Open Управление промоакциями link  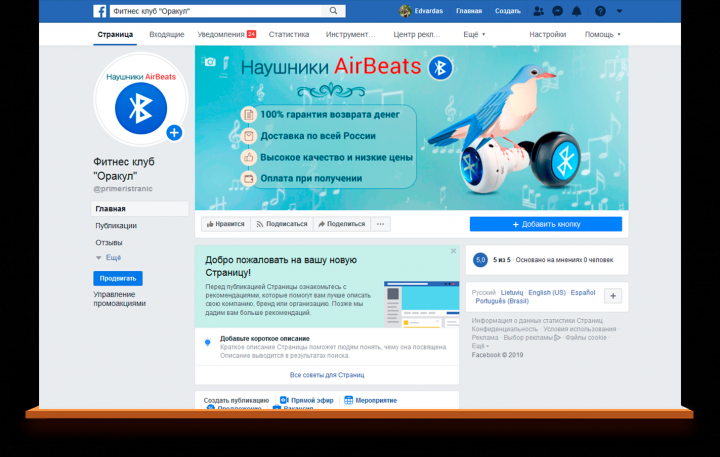119,299
